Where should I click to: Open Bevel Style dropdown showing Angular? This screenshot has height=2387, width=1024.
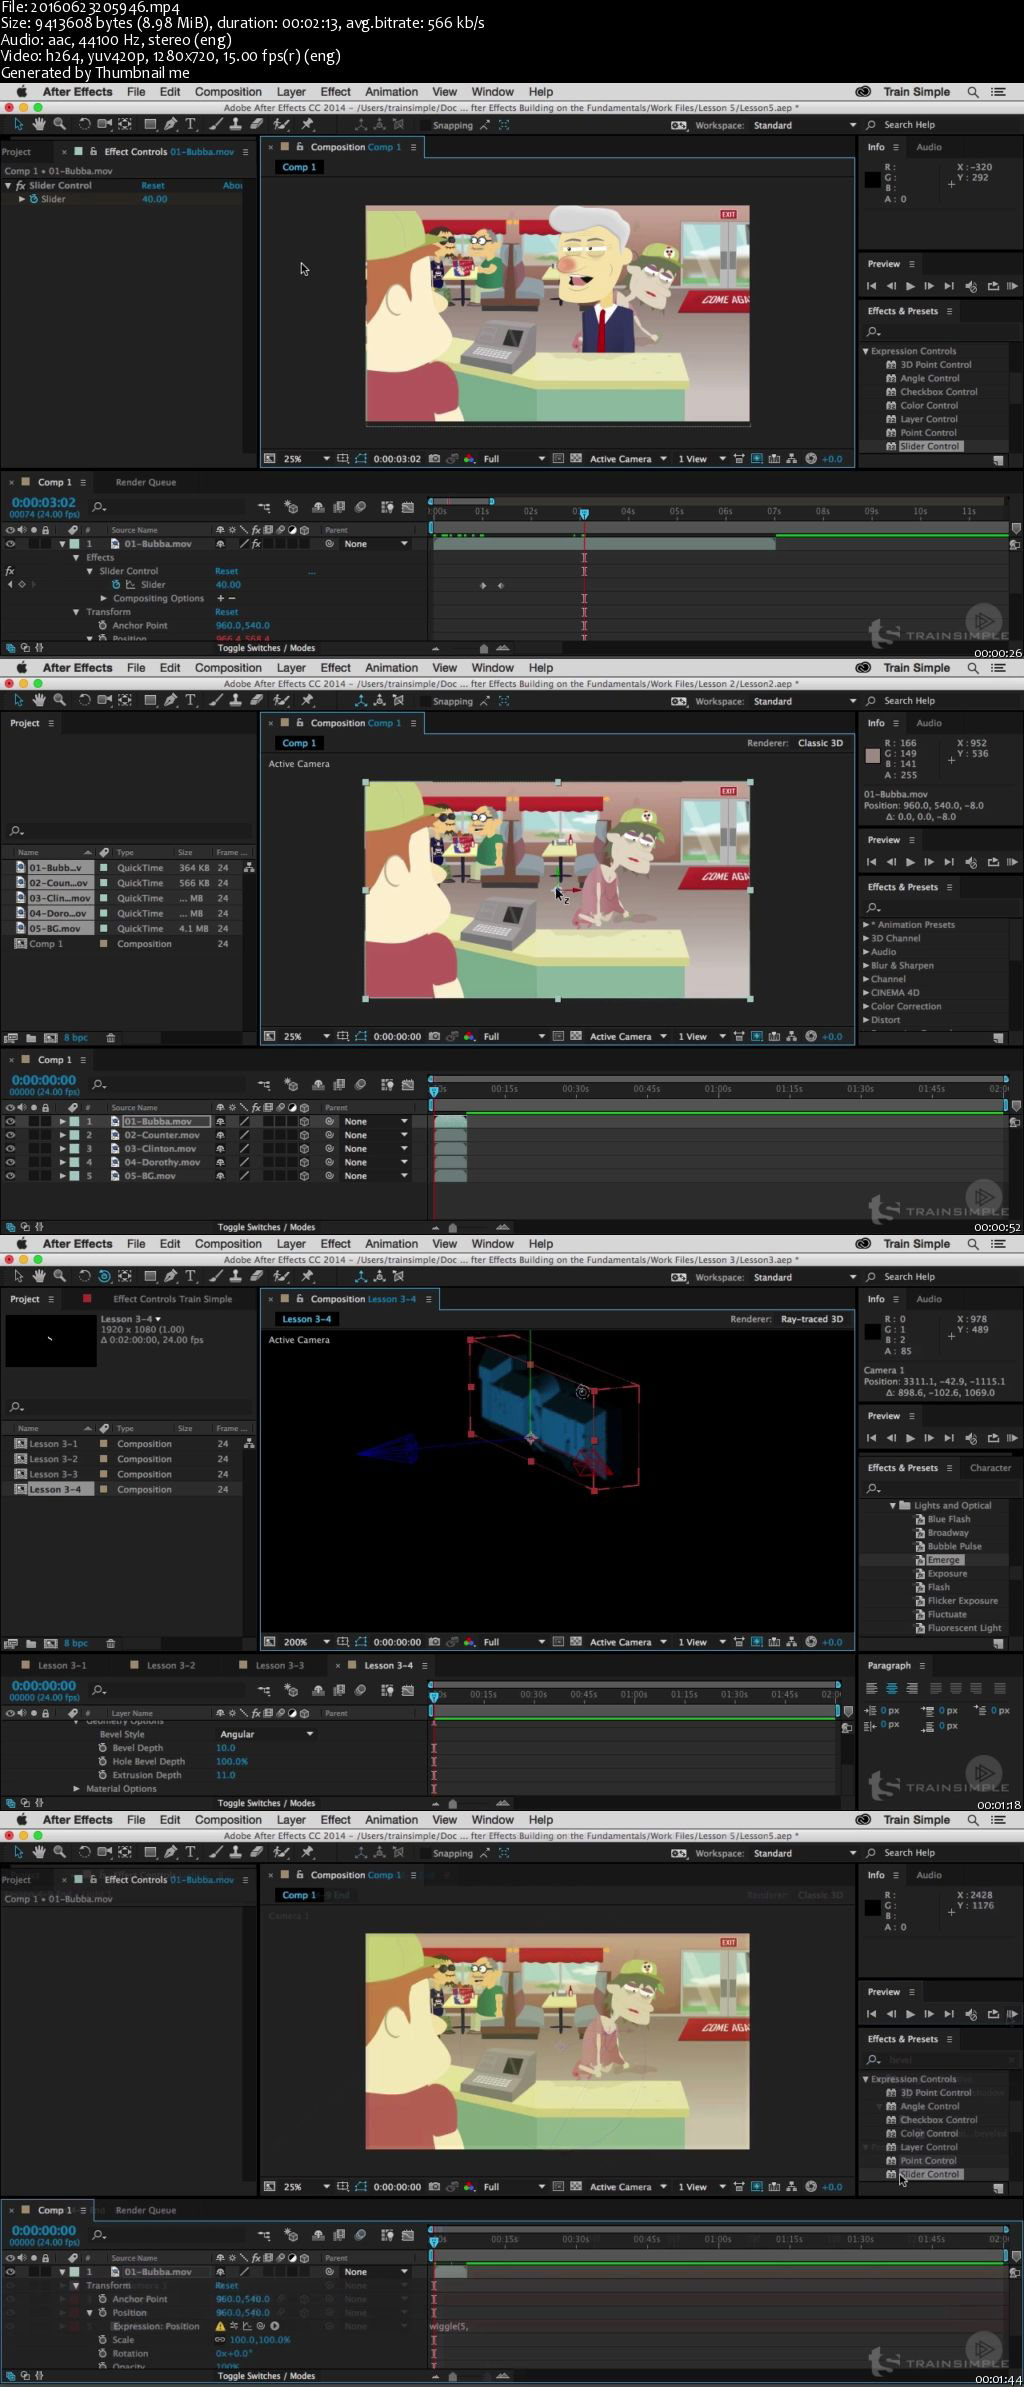pyautogui.click(x=266, y=1734)
